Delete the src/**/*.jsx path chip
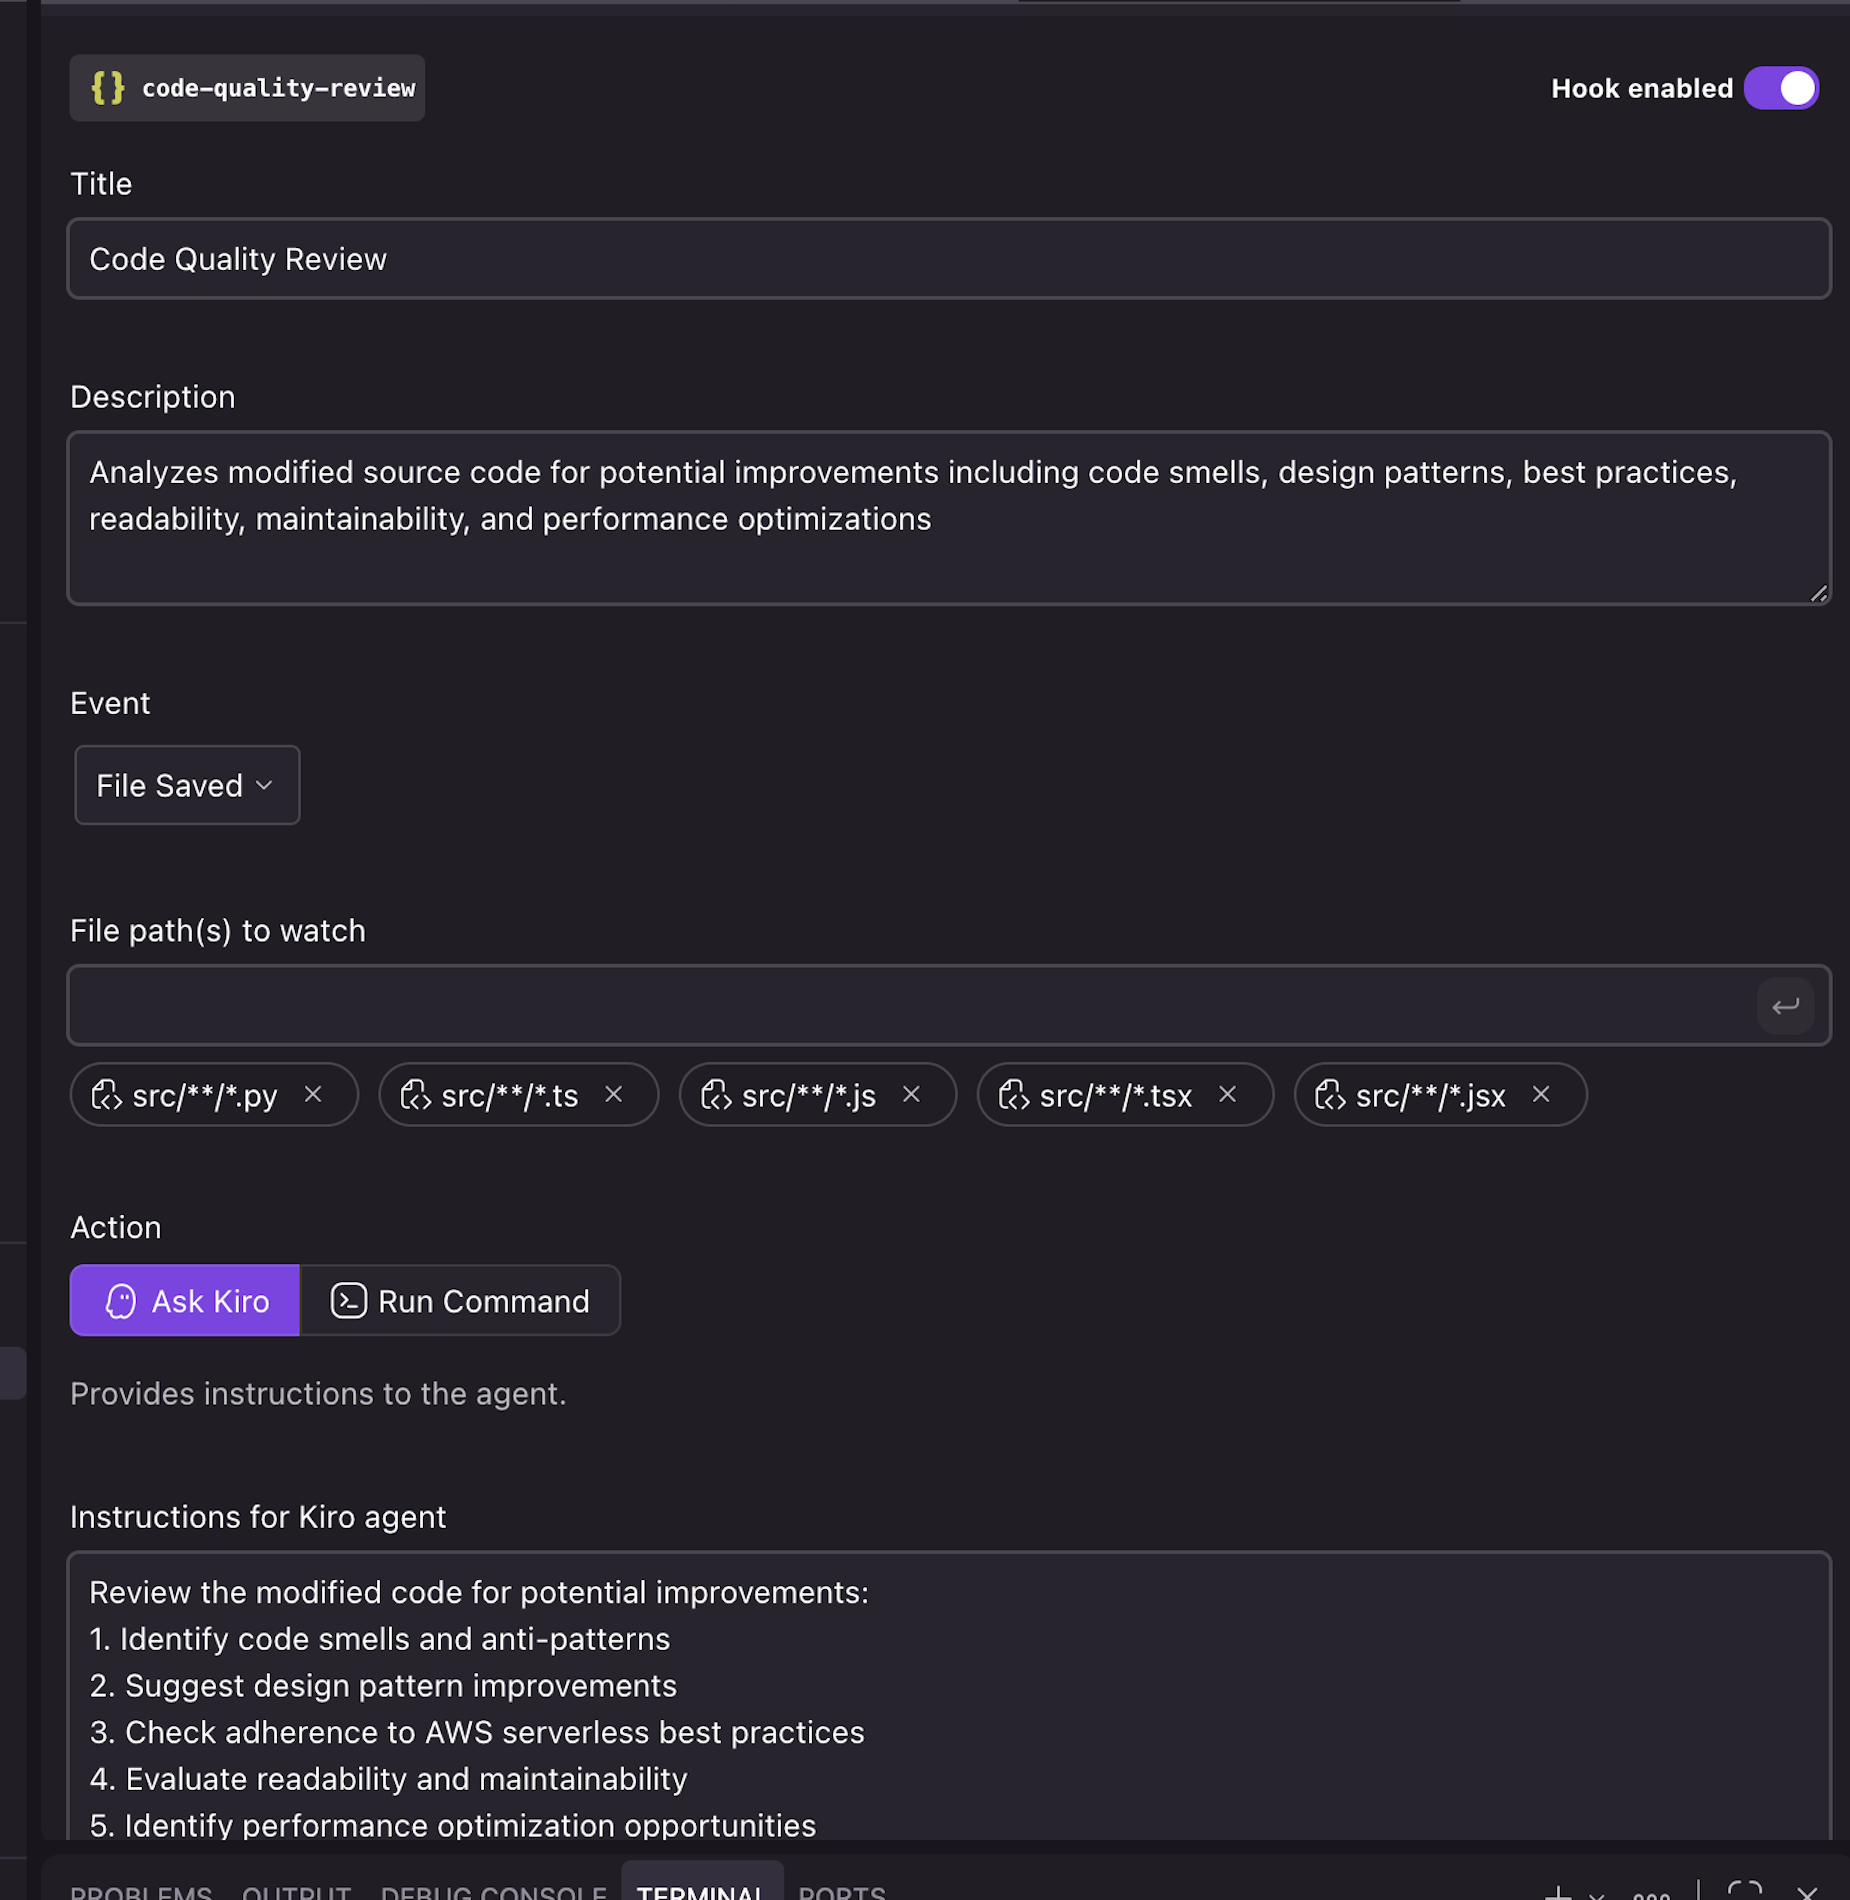Viewport: 1850px width, 1900px height. tap(1541, 1095)
